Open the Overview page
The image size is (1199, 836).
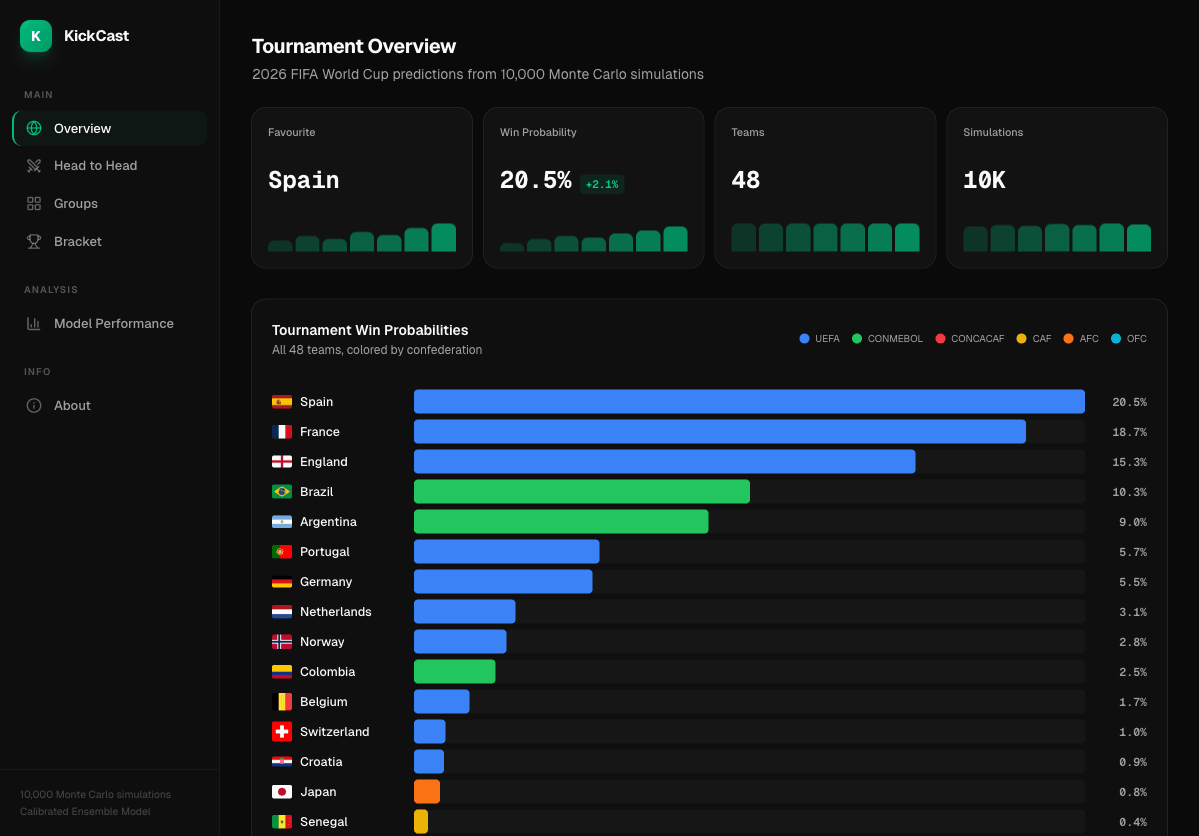point(110,128)
